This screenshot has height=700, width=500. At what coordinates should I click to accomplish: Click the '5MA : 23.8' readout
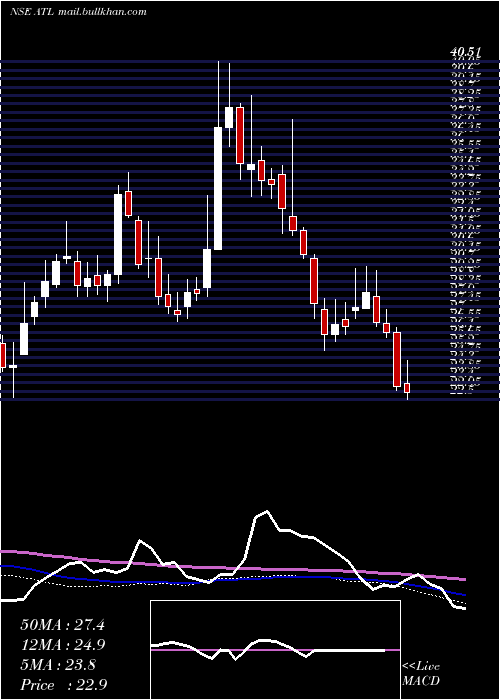pos(58,665)
